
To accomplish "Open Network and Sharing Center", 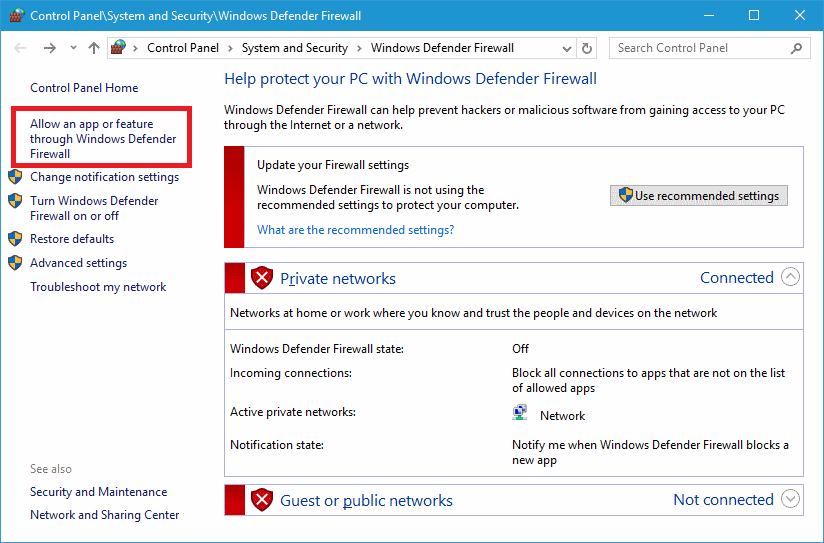I will pyautogui.click(x=105, y=515).
